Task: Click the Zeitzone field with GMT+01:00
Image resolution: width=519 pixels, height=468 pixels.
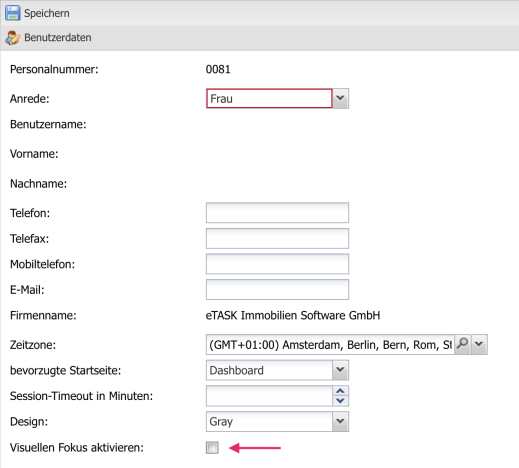Action: (x=330, y=344)
